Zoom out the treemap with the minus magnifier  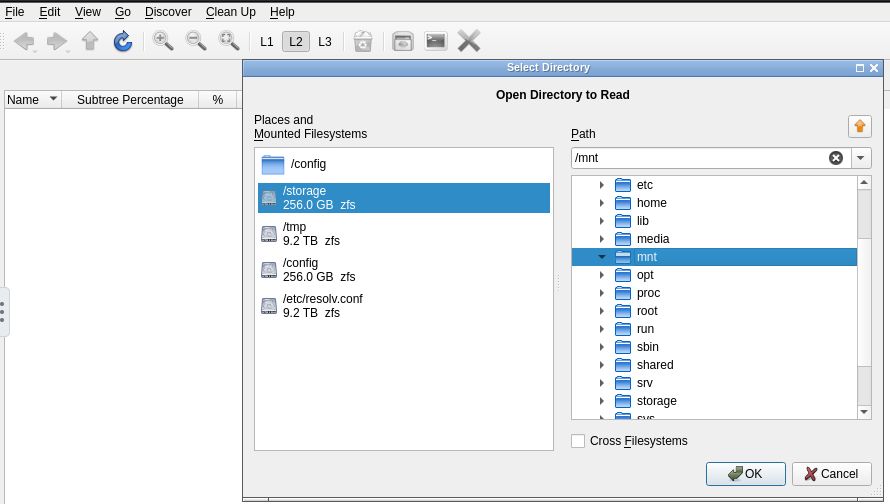pyautogui.click(x=196, y=41)
